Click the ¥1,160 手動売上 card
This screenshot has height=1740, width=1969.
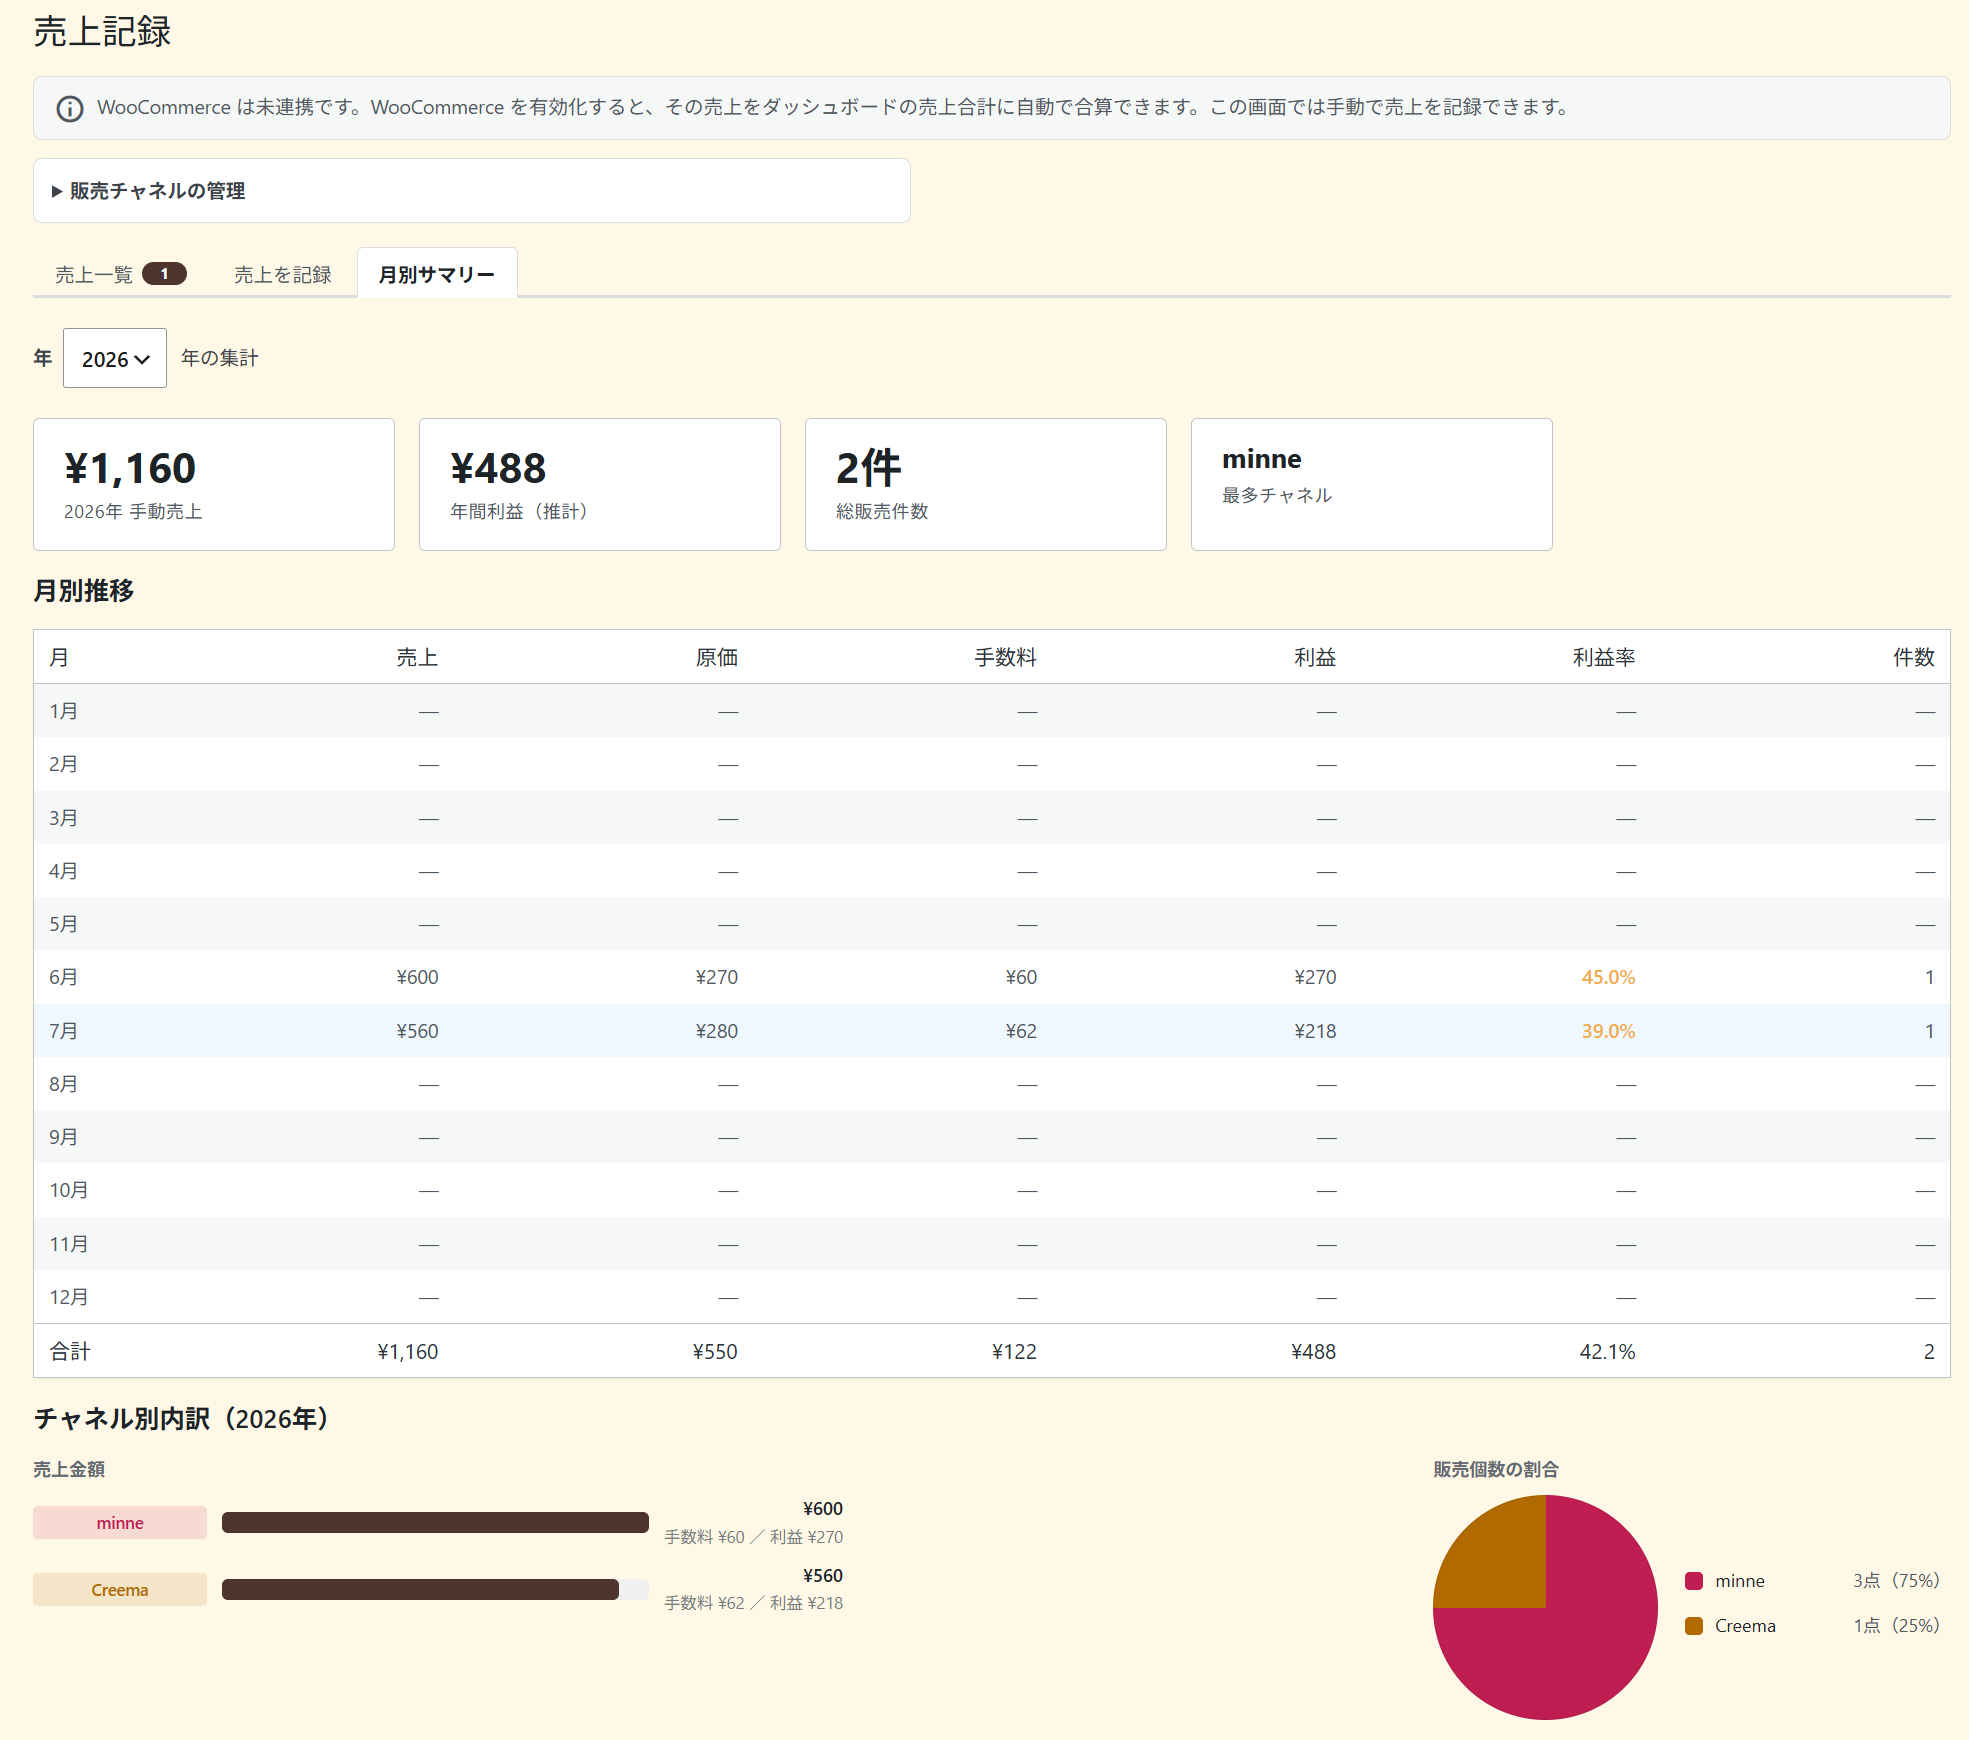[214, 484]
